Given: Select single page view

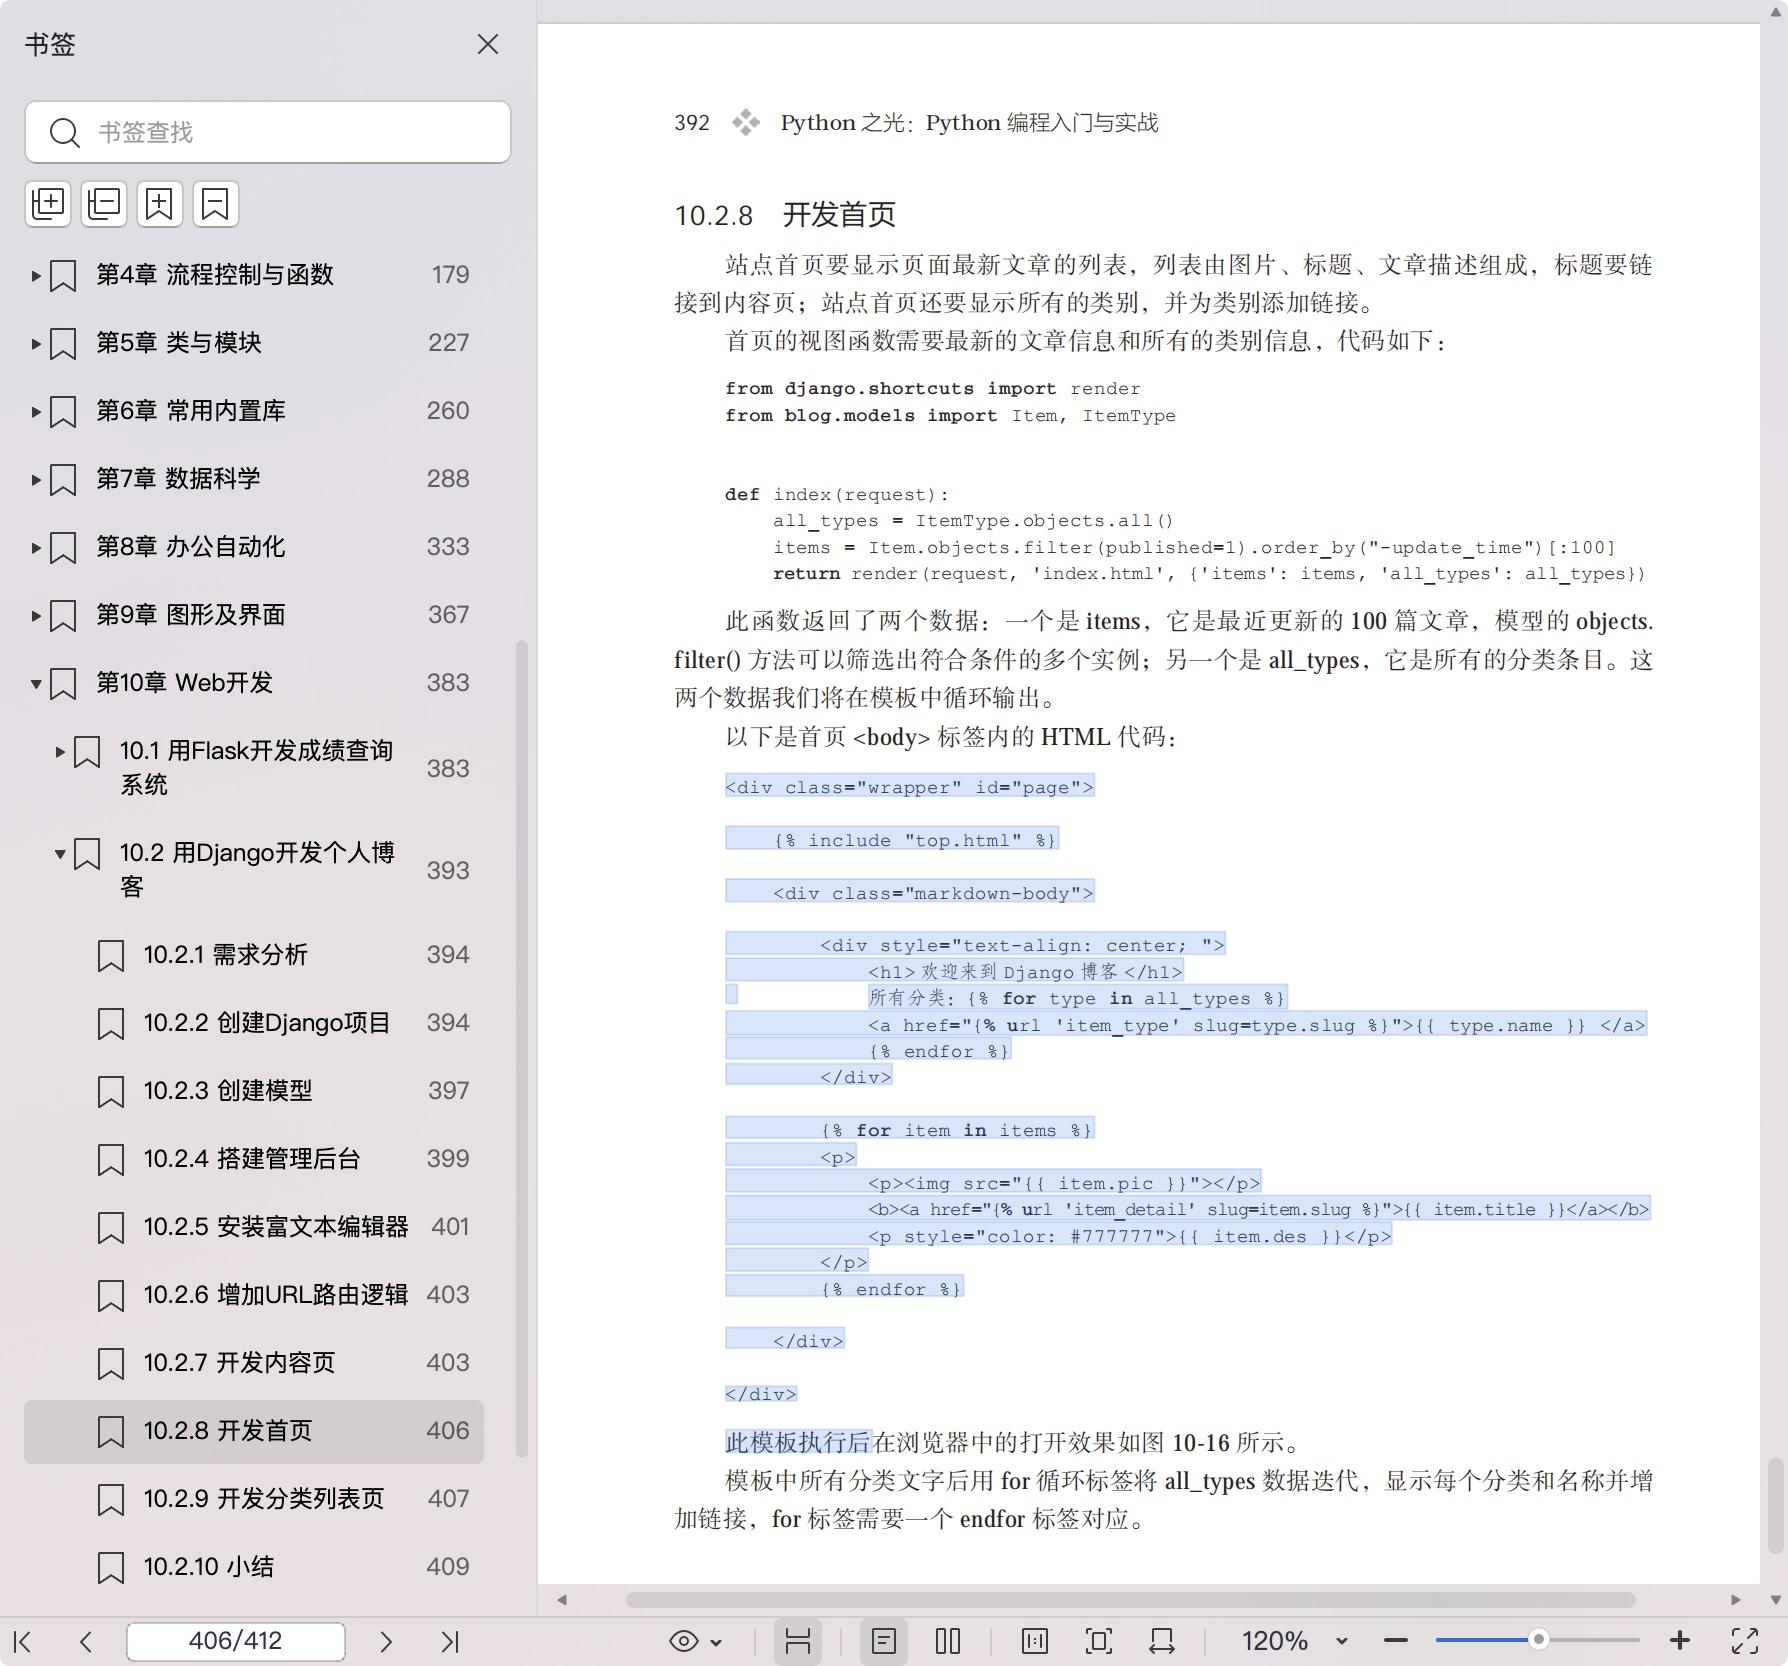Looking at the screenshot, I should tap(884, 1641).
